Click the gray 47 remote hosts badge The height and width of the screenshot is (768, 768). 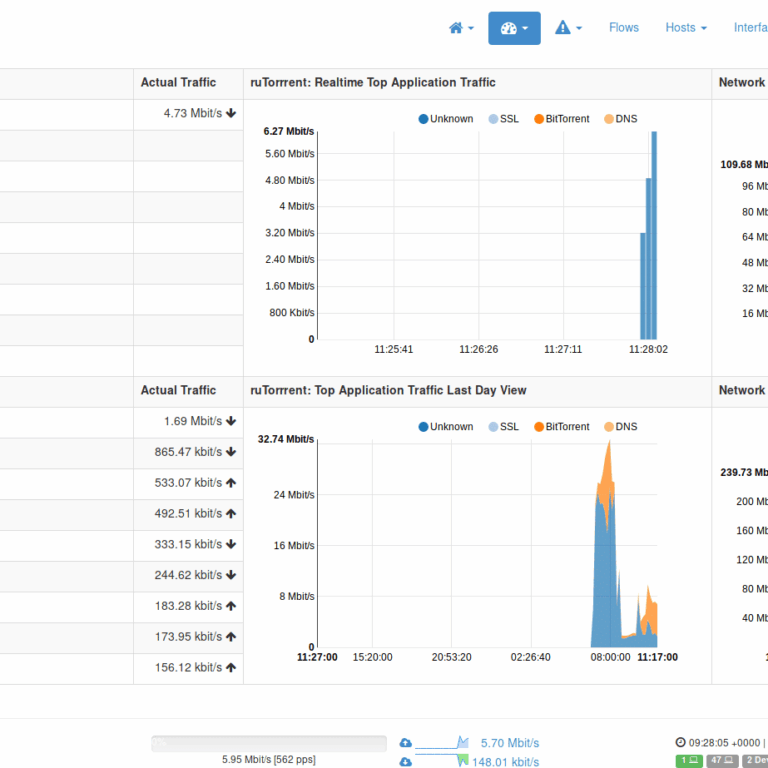coord(722,760)
